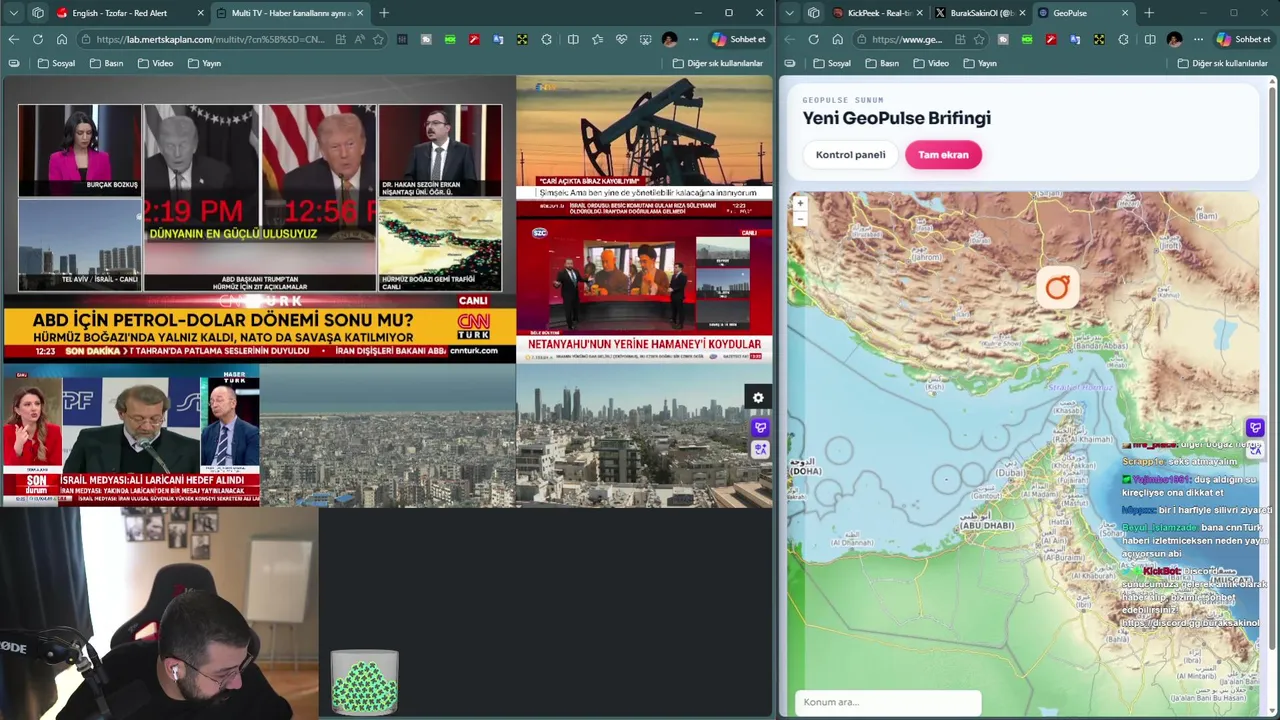This screenshot has height=720, width=1280.
Task: Click the red extension icon in Multi TV toolbar
Action: pyautogui.click(x=474, y=39)
